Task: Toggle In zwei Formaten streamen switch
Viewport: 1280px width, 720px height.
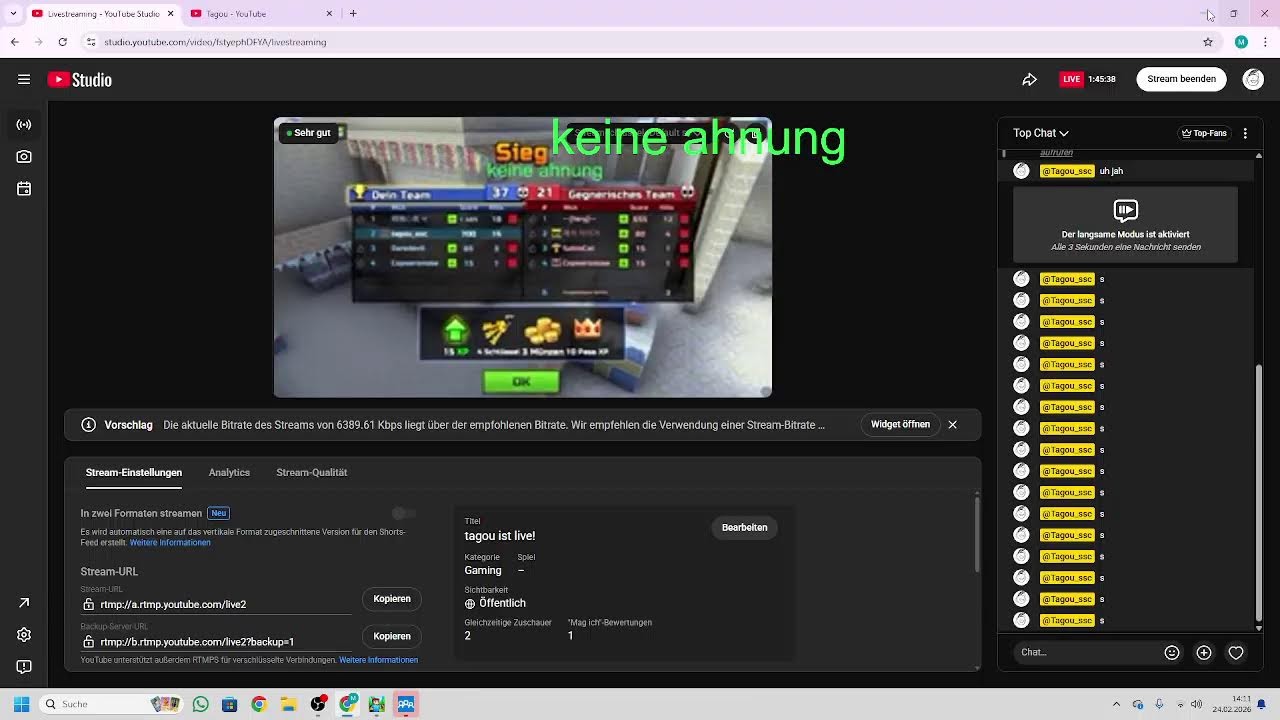Action: (x=403, y=513)
